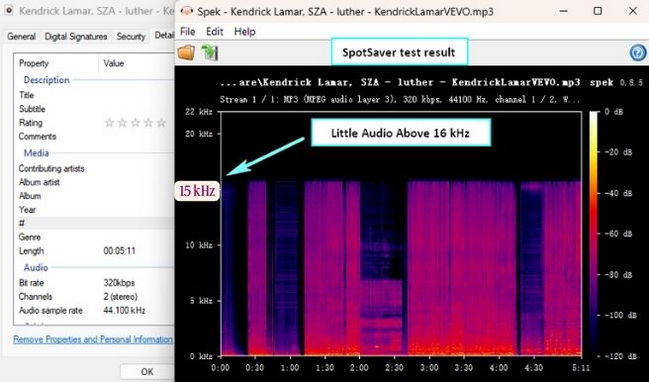Screen dimensions: 649x382
Task: Select the Genre property row
Action: click(x=94, y=237)
